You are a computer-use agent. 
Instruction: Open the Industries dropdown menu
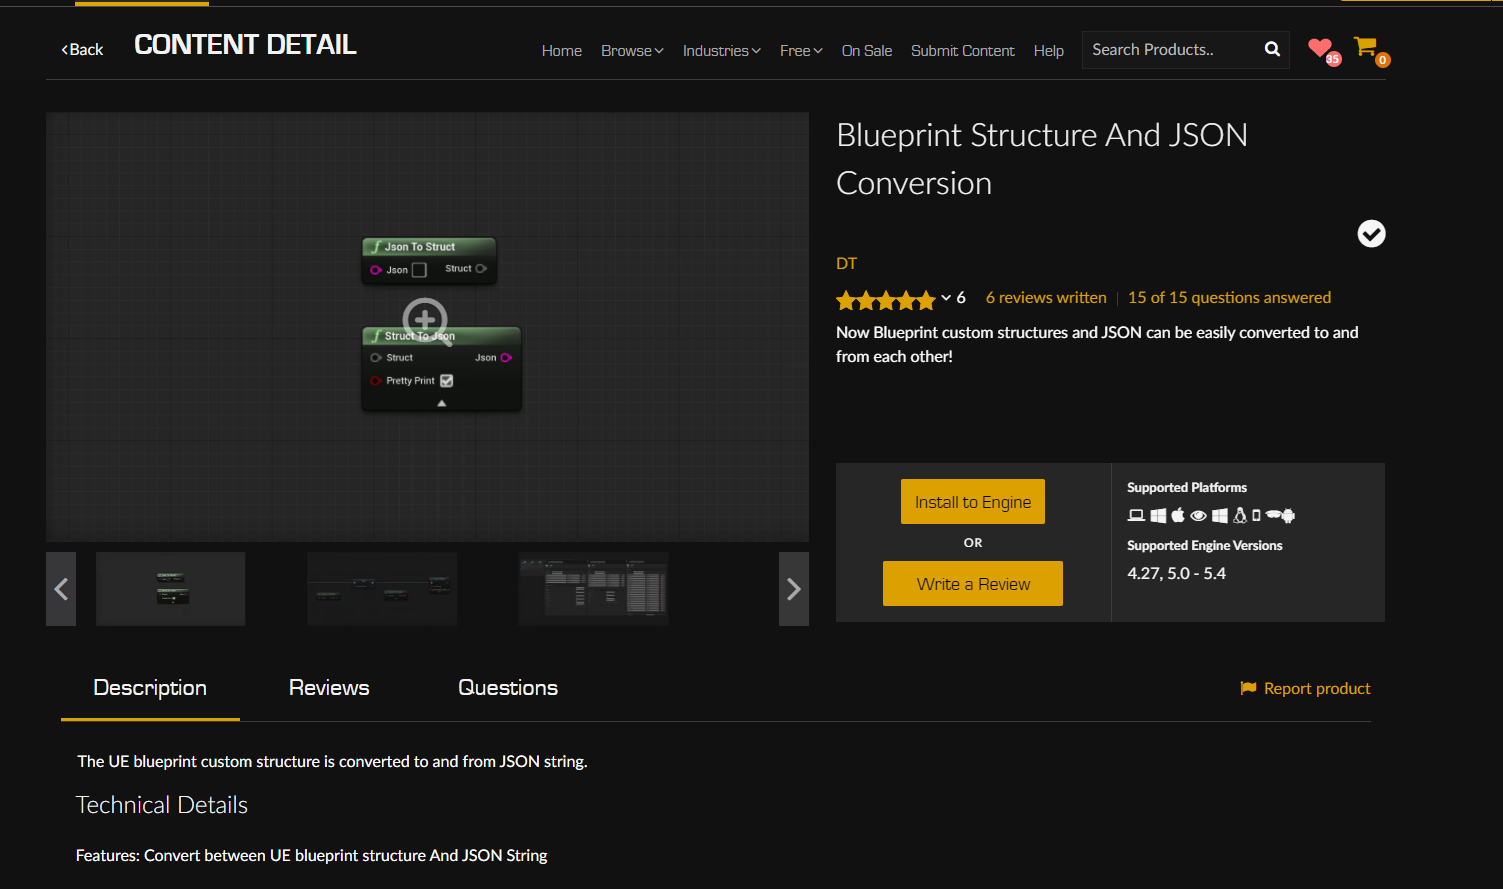pyautogui.click(x=722, y=51)
